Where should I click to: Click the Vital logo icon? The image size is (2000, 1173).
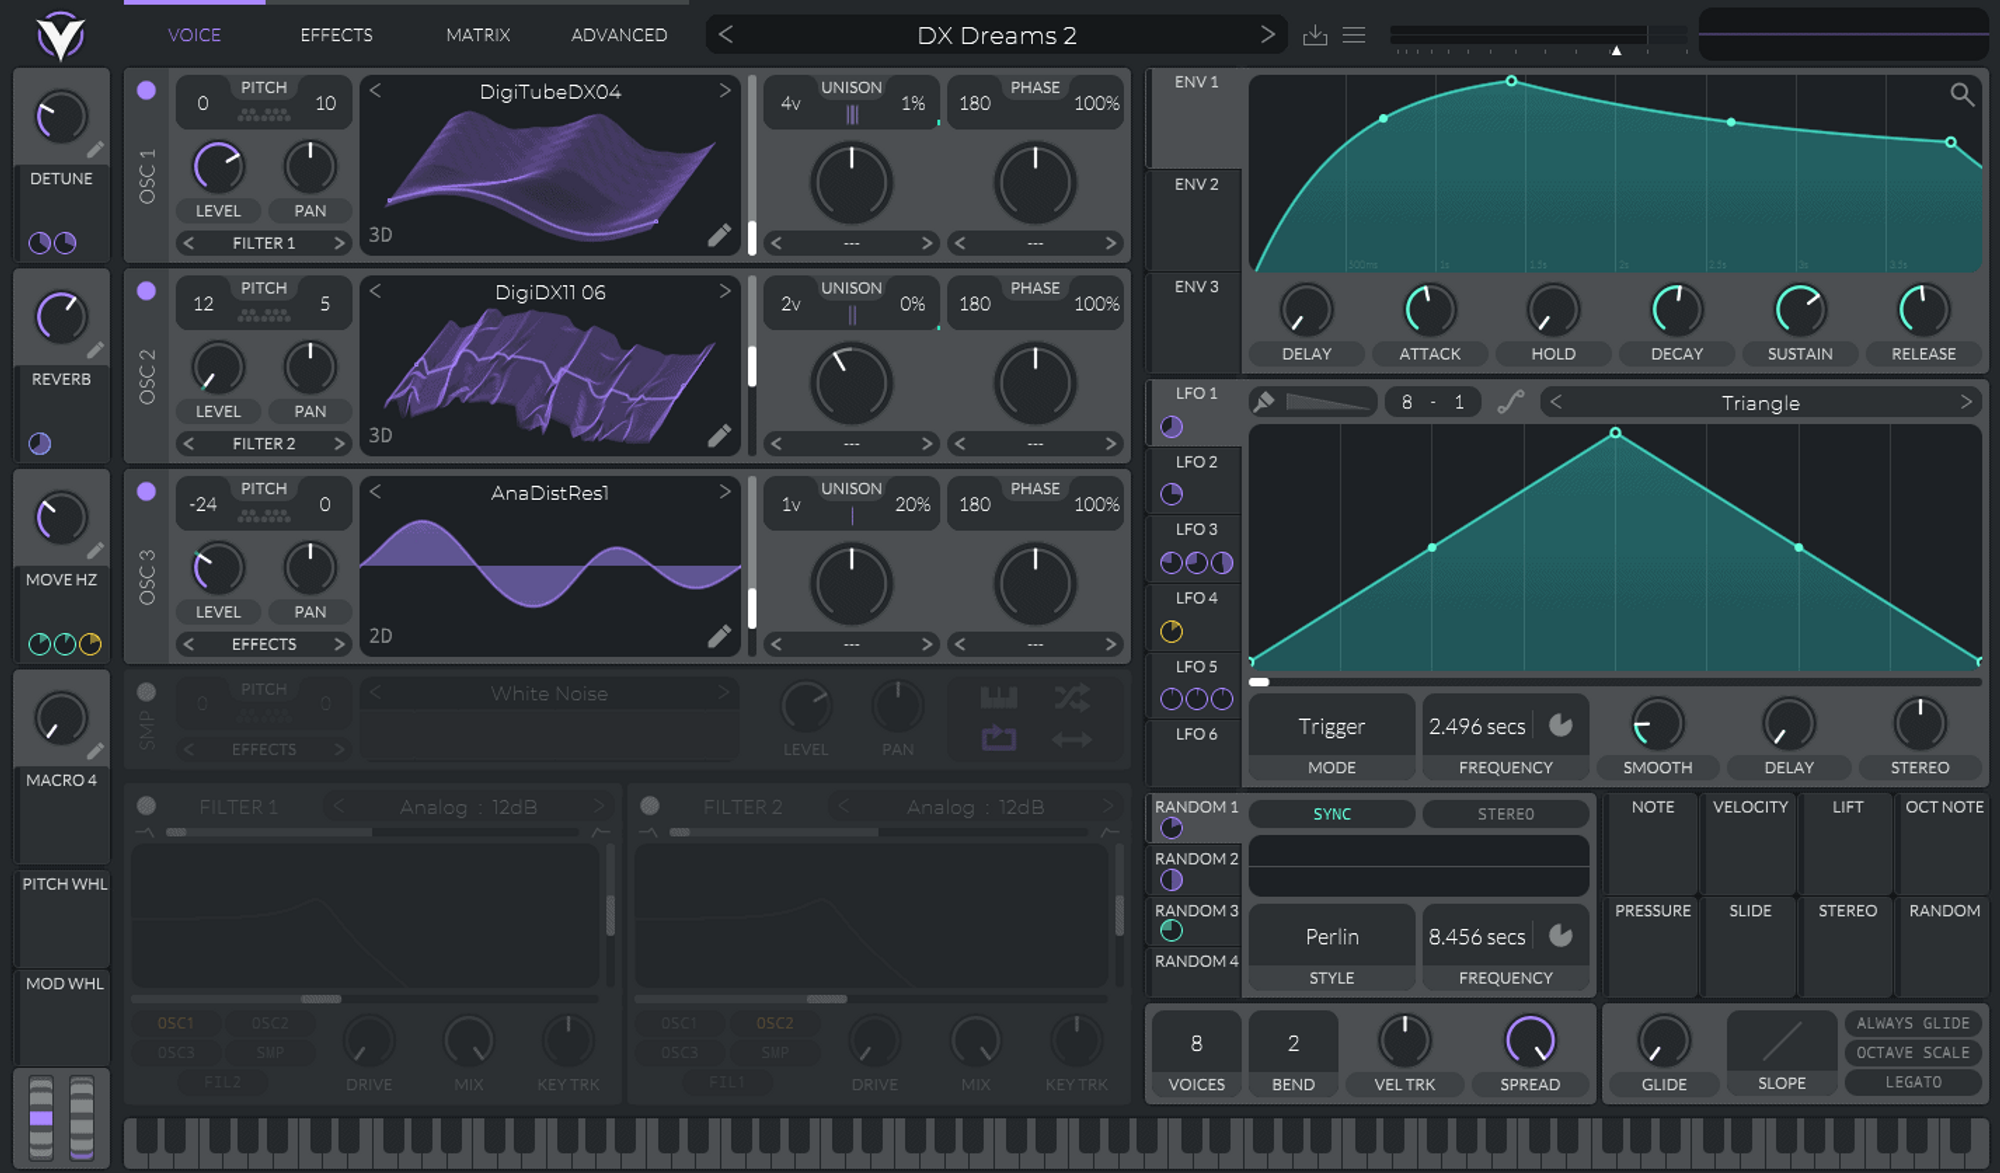[60, 36]
